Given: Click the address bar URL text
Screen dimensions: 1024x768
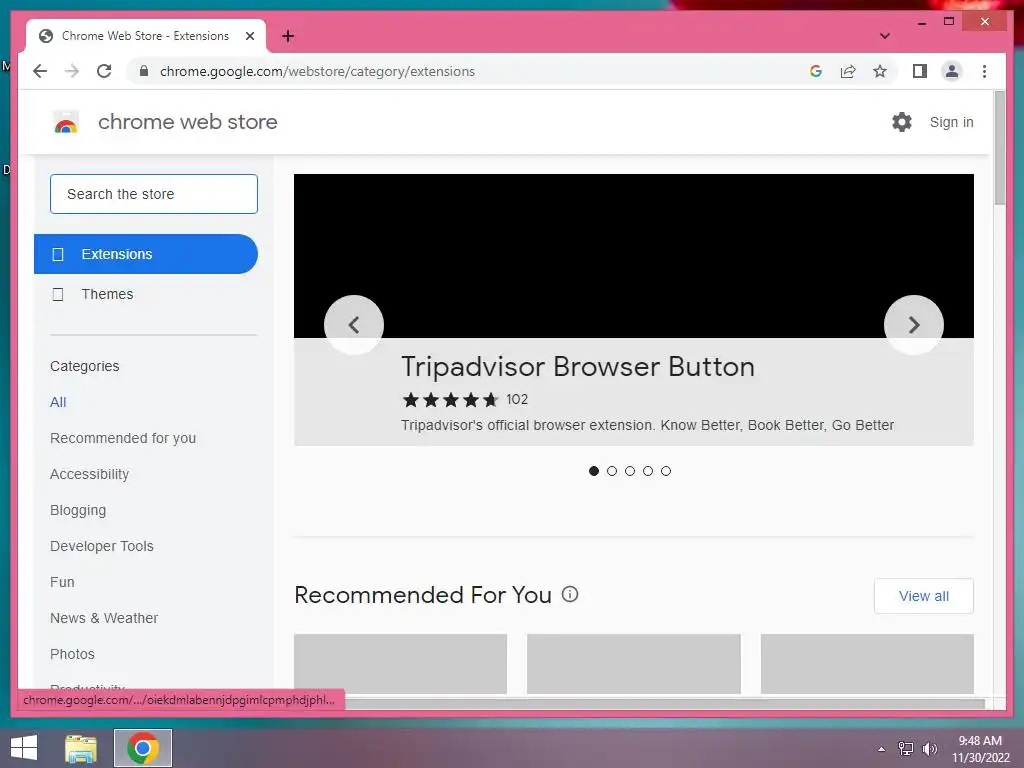Looking at the screenshot, I should 317,71.
